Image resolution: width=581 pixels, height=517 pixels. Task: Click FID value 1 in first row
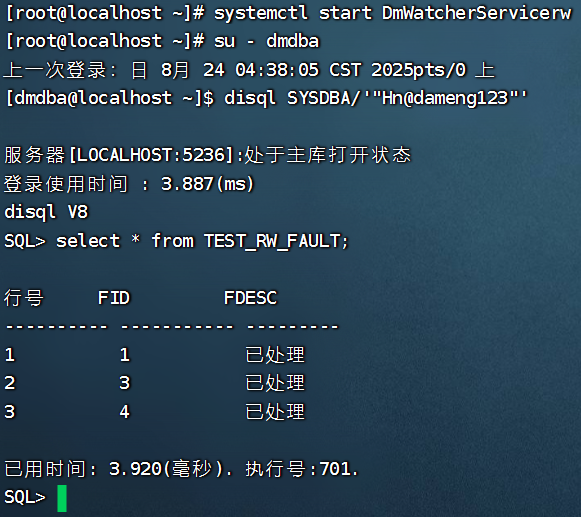tap(125, 355)
